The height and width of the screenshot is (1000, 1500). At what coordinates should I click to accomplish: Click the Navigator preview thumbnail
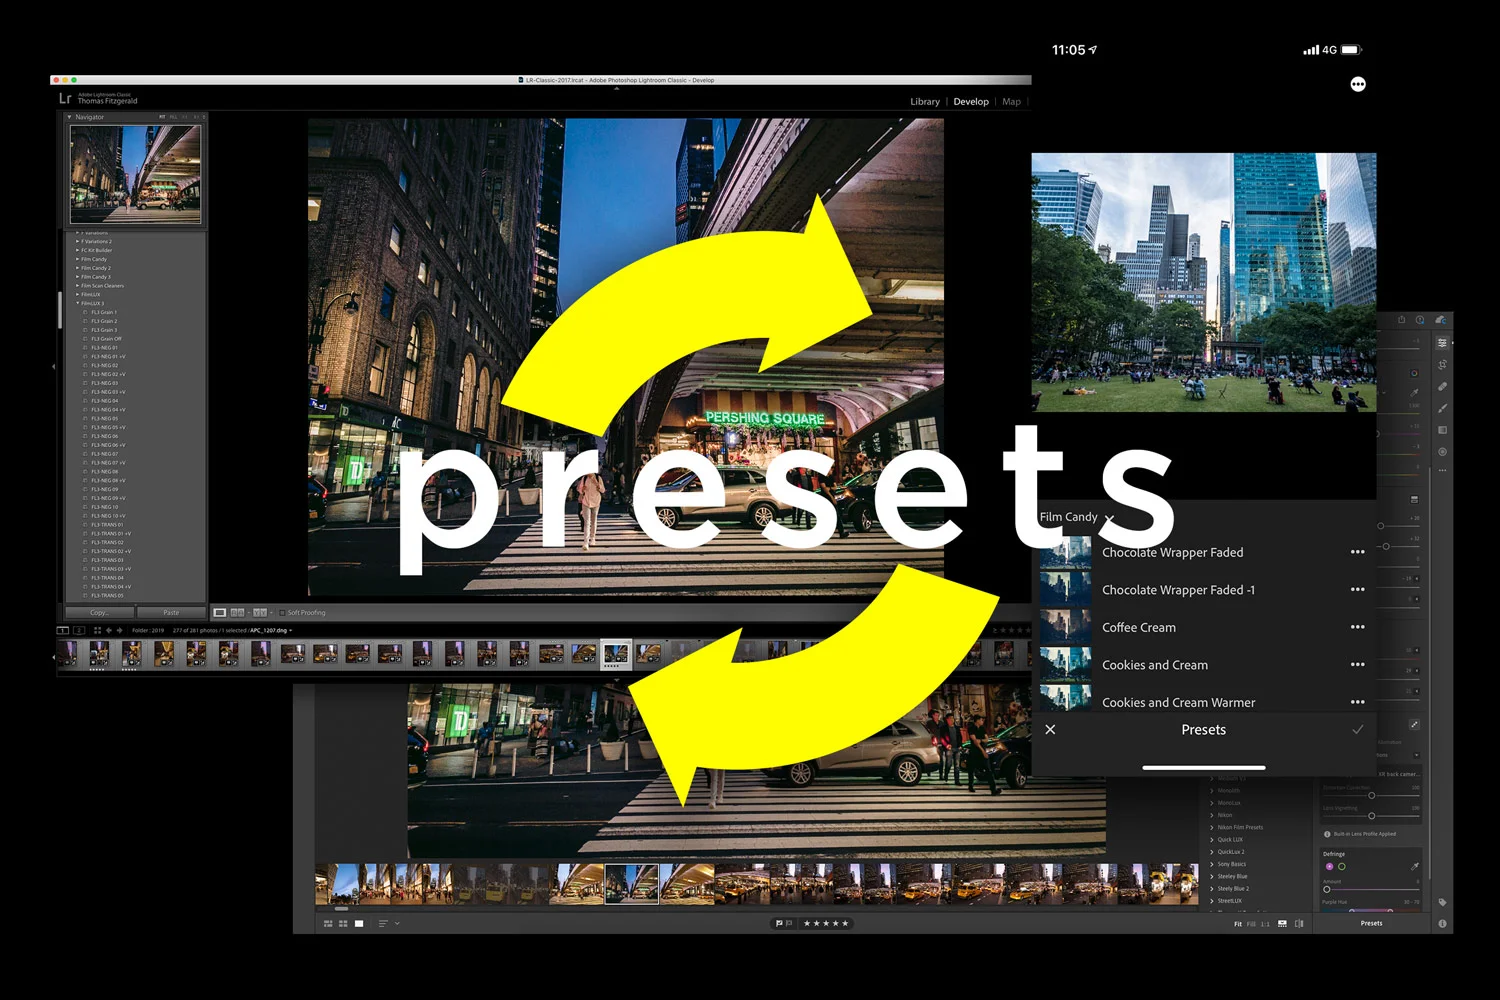pyautogui.click(x=135, y=174)
